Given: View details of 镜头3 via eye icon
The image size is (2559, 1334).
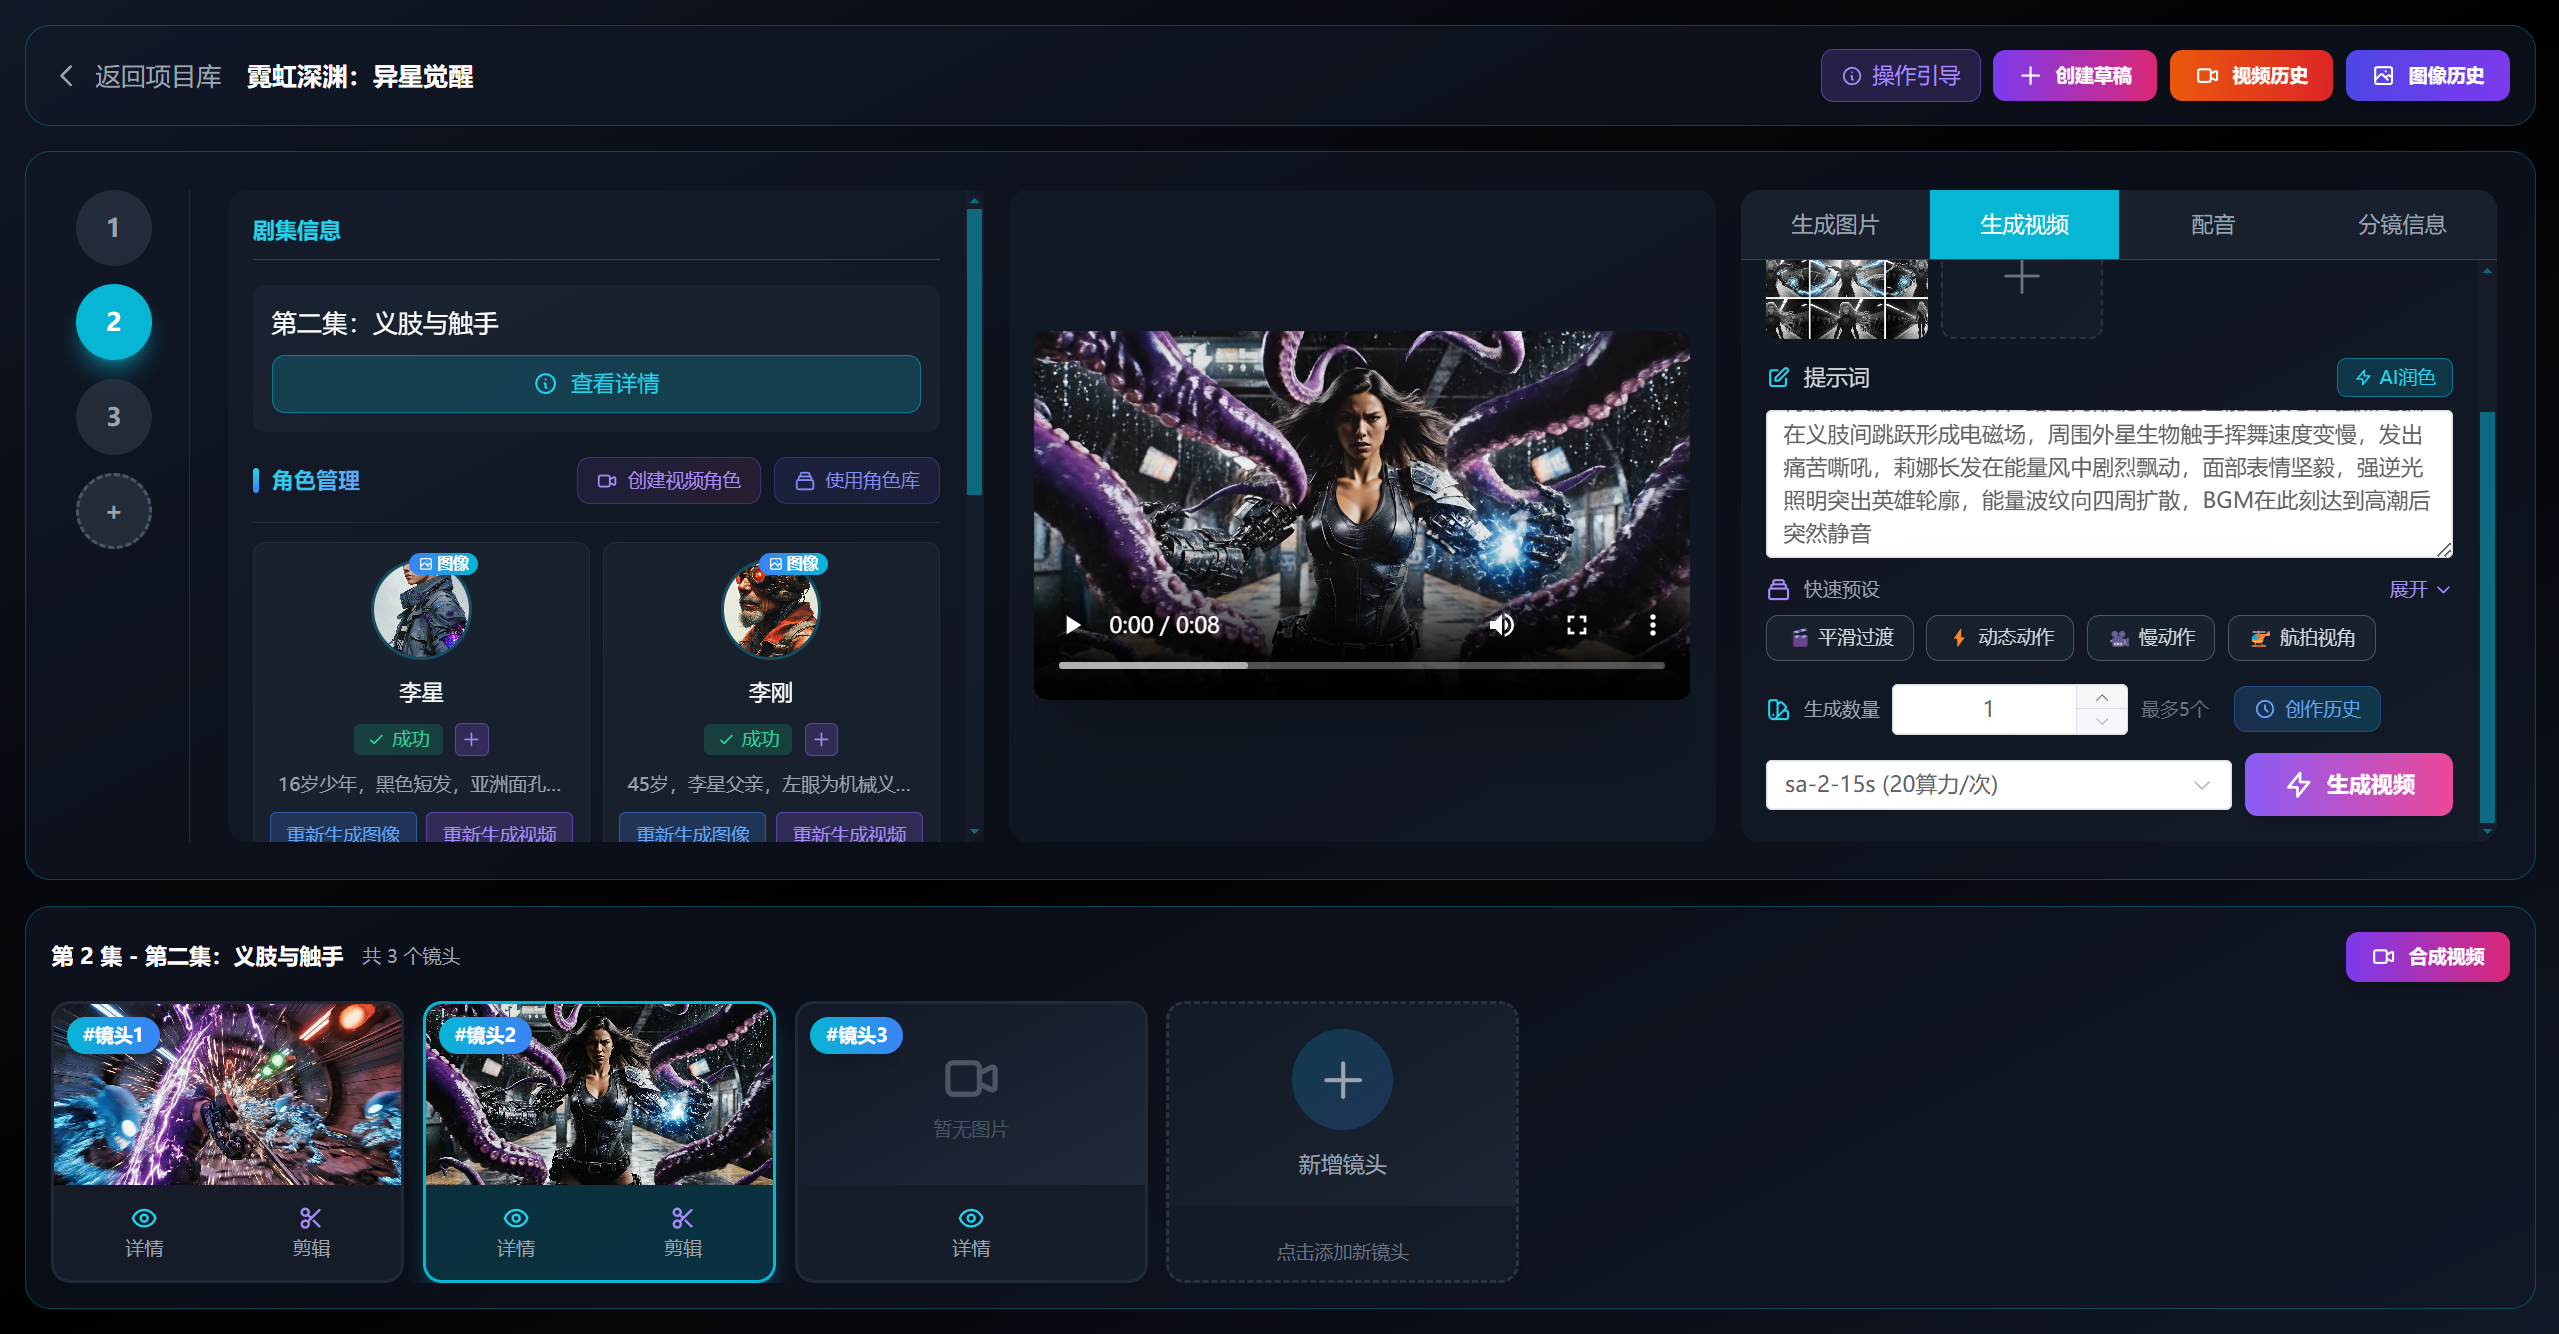Looking at the screenshot, I should pos(970,1218).
